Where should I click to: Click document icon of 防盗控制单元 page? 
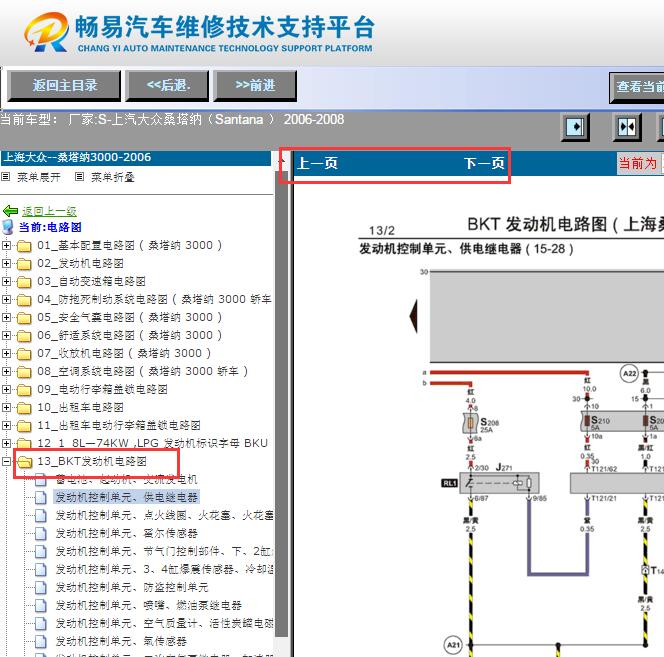(x=41, y=588)
